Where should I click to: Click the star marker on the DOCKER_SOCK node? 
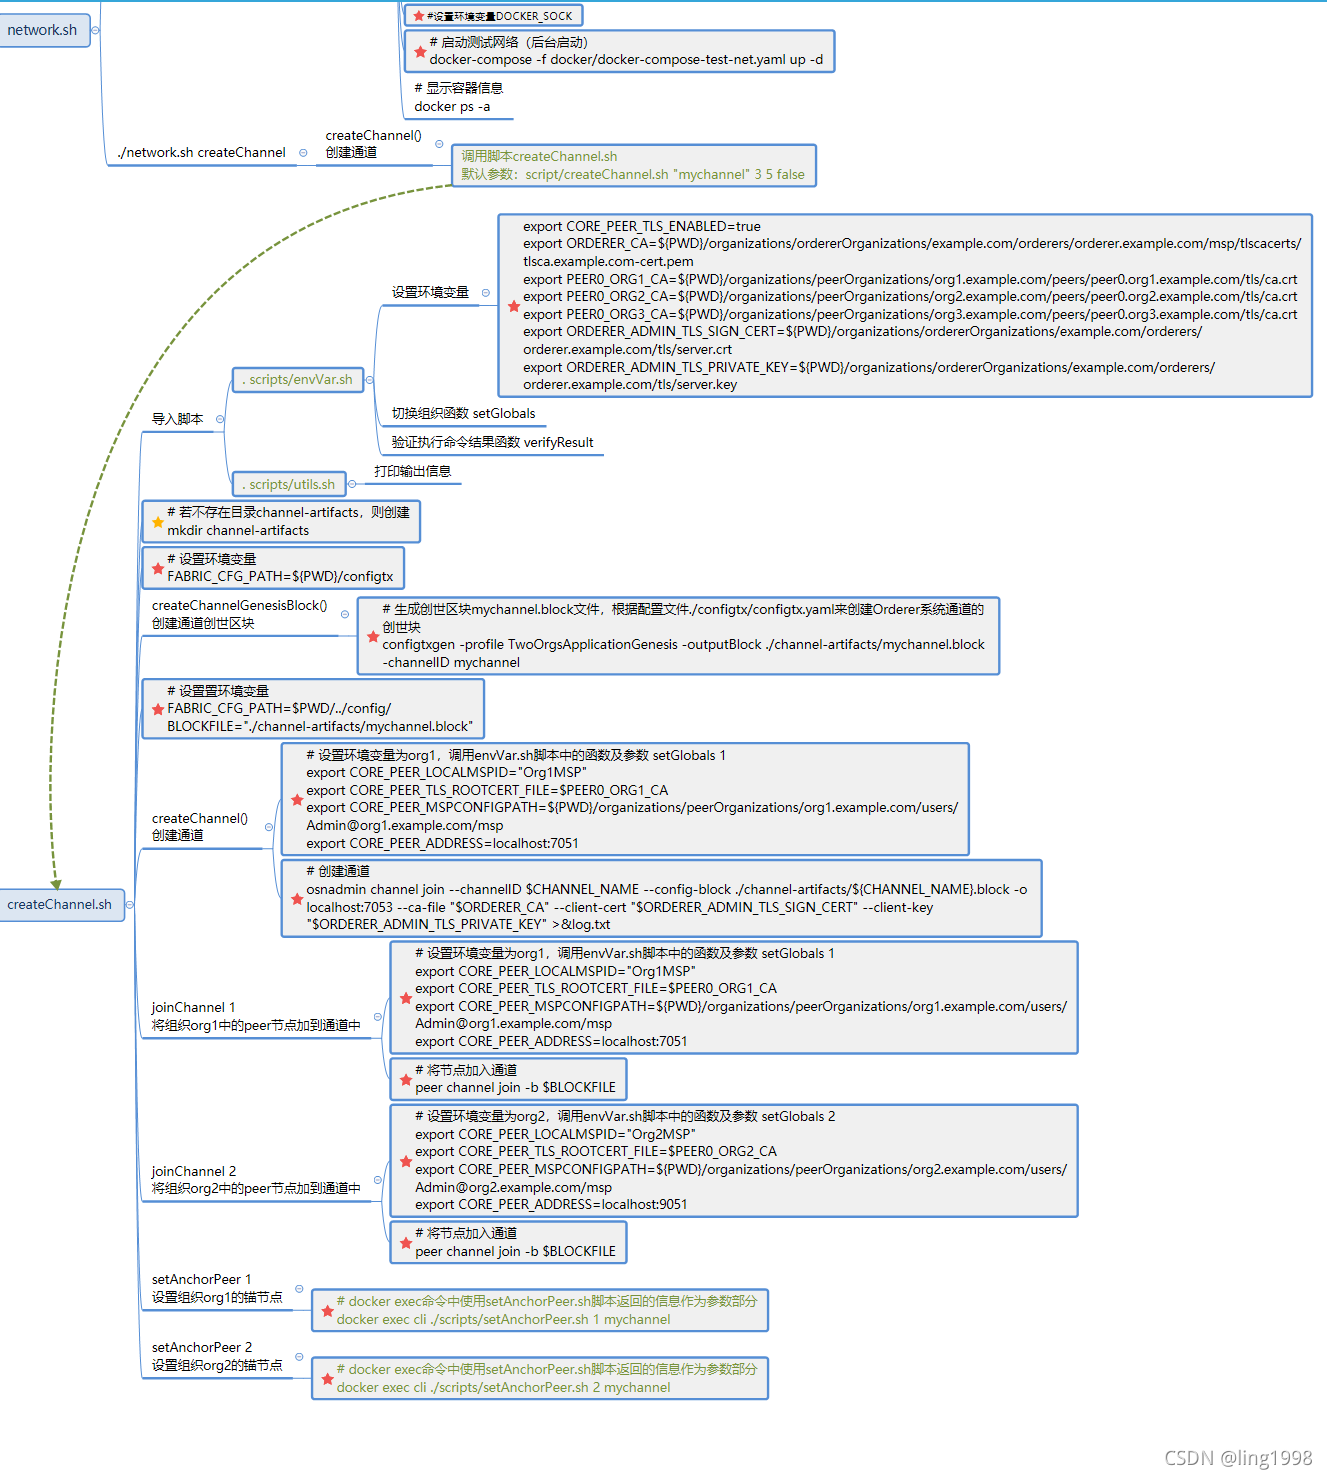[419, 15]
